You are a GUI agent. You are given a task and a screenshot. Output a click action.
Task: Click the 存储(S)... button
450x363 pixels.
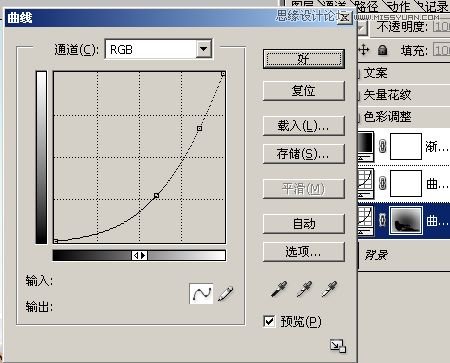pyautogui.click(x=303, y=154)
